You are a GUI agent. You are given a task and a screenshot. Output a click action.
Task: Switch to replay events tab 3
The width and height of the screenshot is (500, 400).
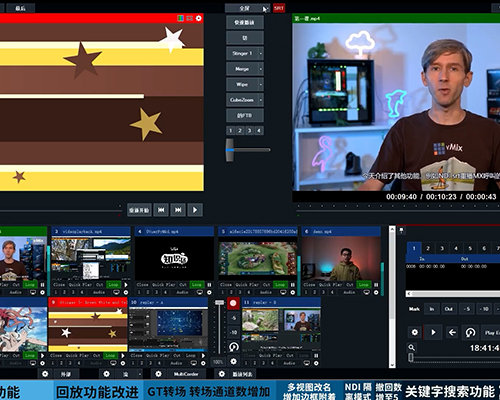442,248
